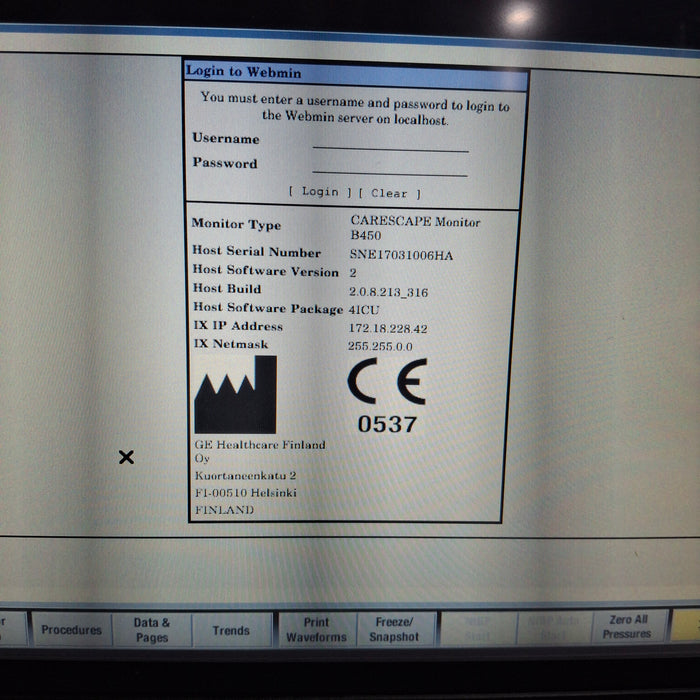Screen dimensions: 700x700
Task: Click the IX IP address '172.18.228.42'
Action: (388, 329)
